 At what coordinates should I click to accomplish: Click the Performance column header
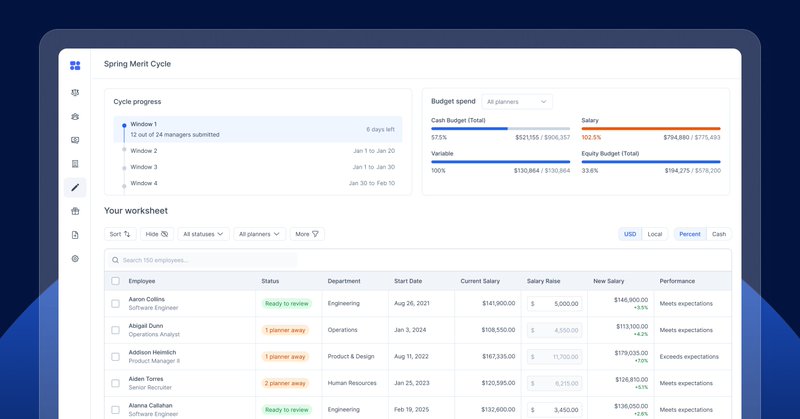click(677, 281)
